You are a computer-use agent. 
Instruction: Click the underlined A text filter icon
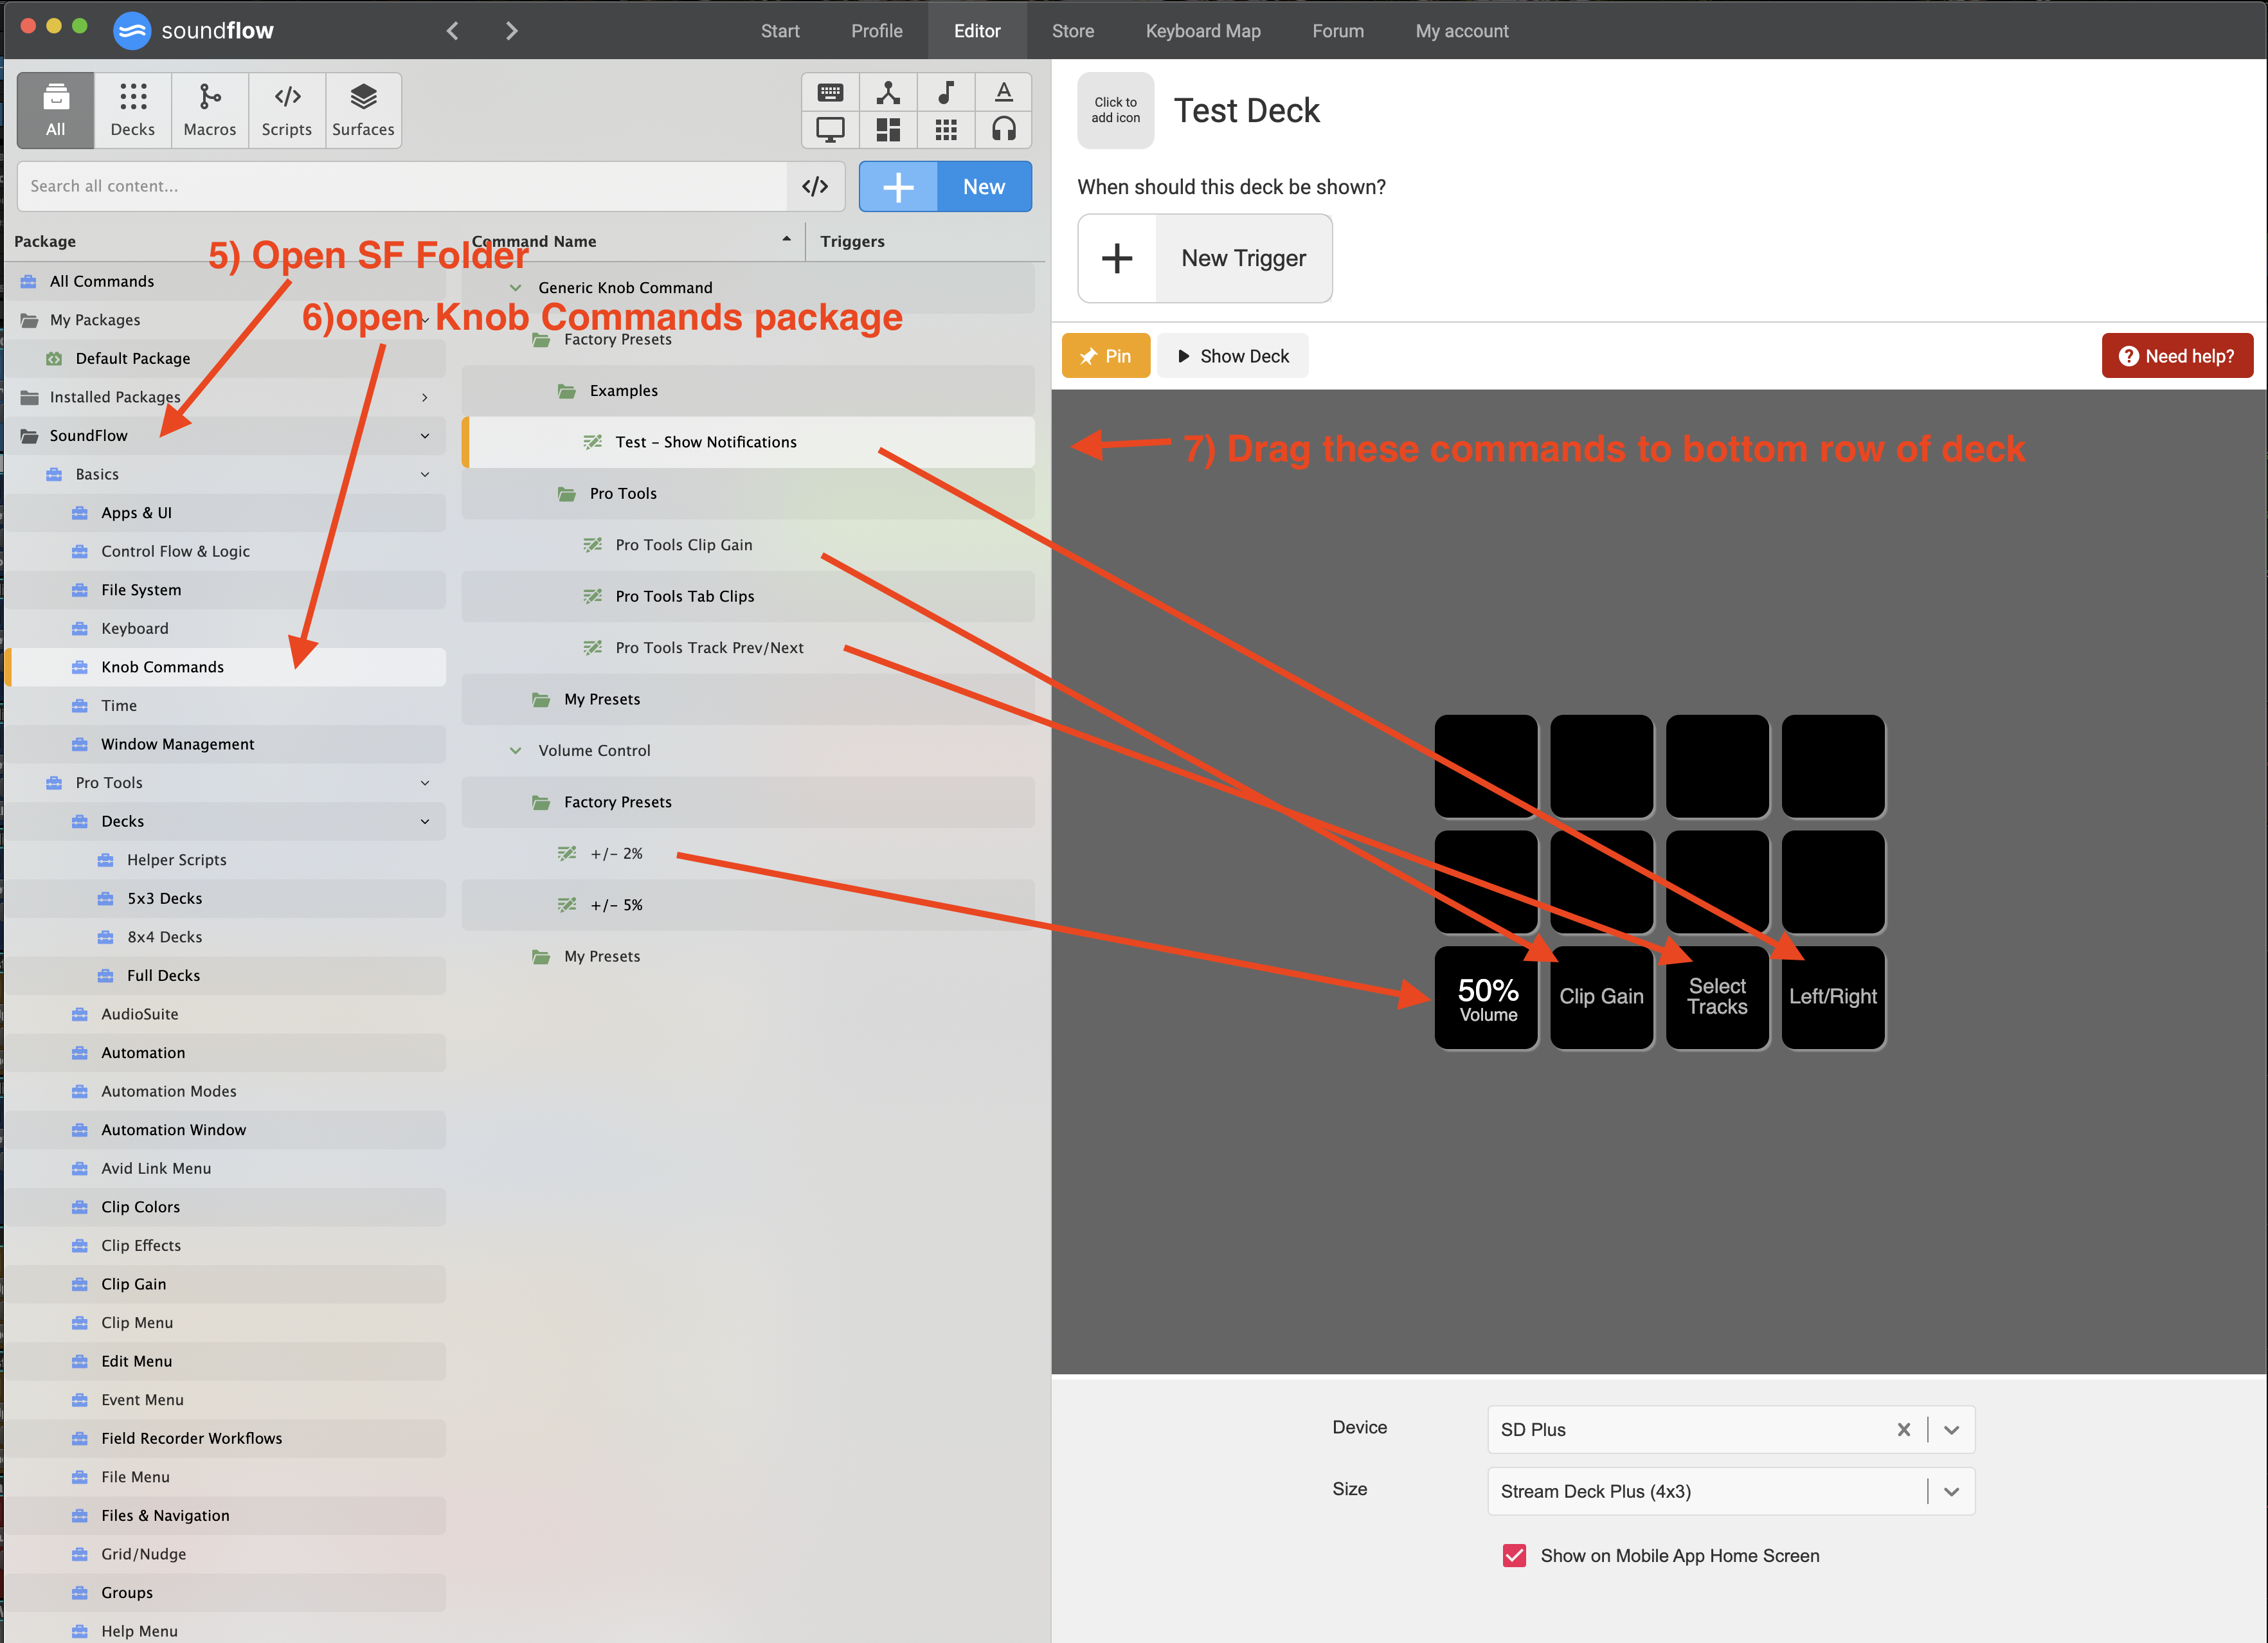(1004, 92)
